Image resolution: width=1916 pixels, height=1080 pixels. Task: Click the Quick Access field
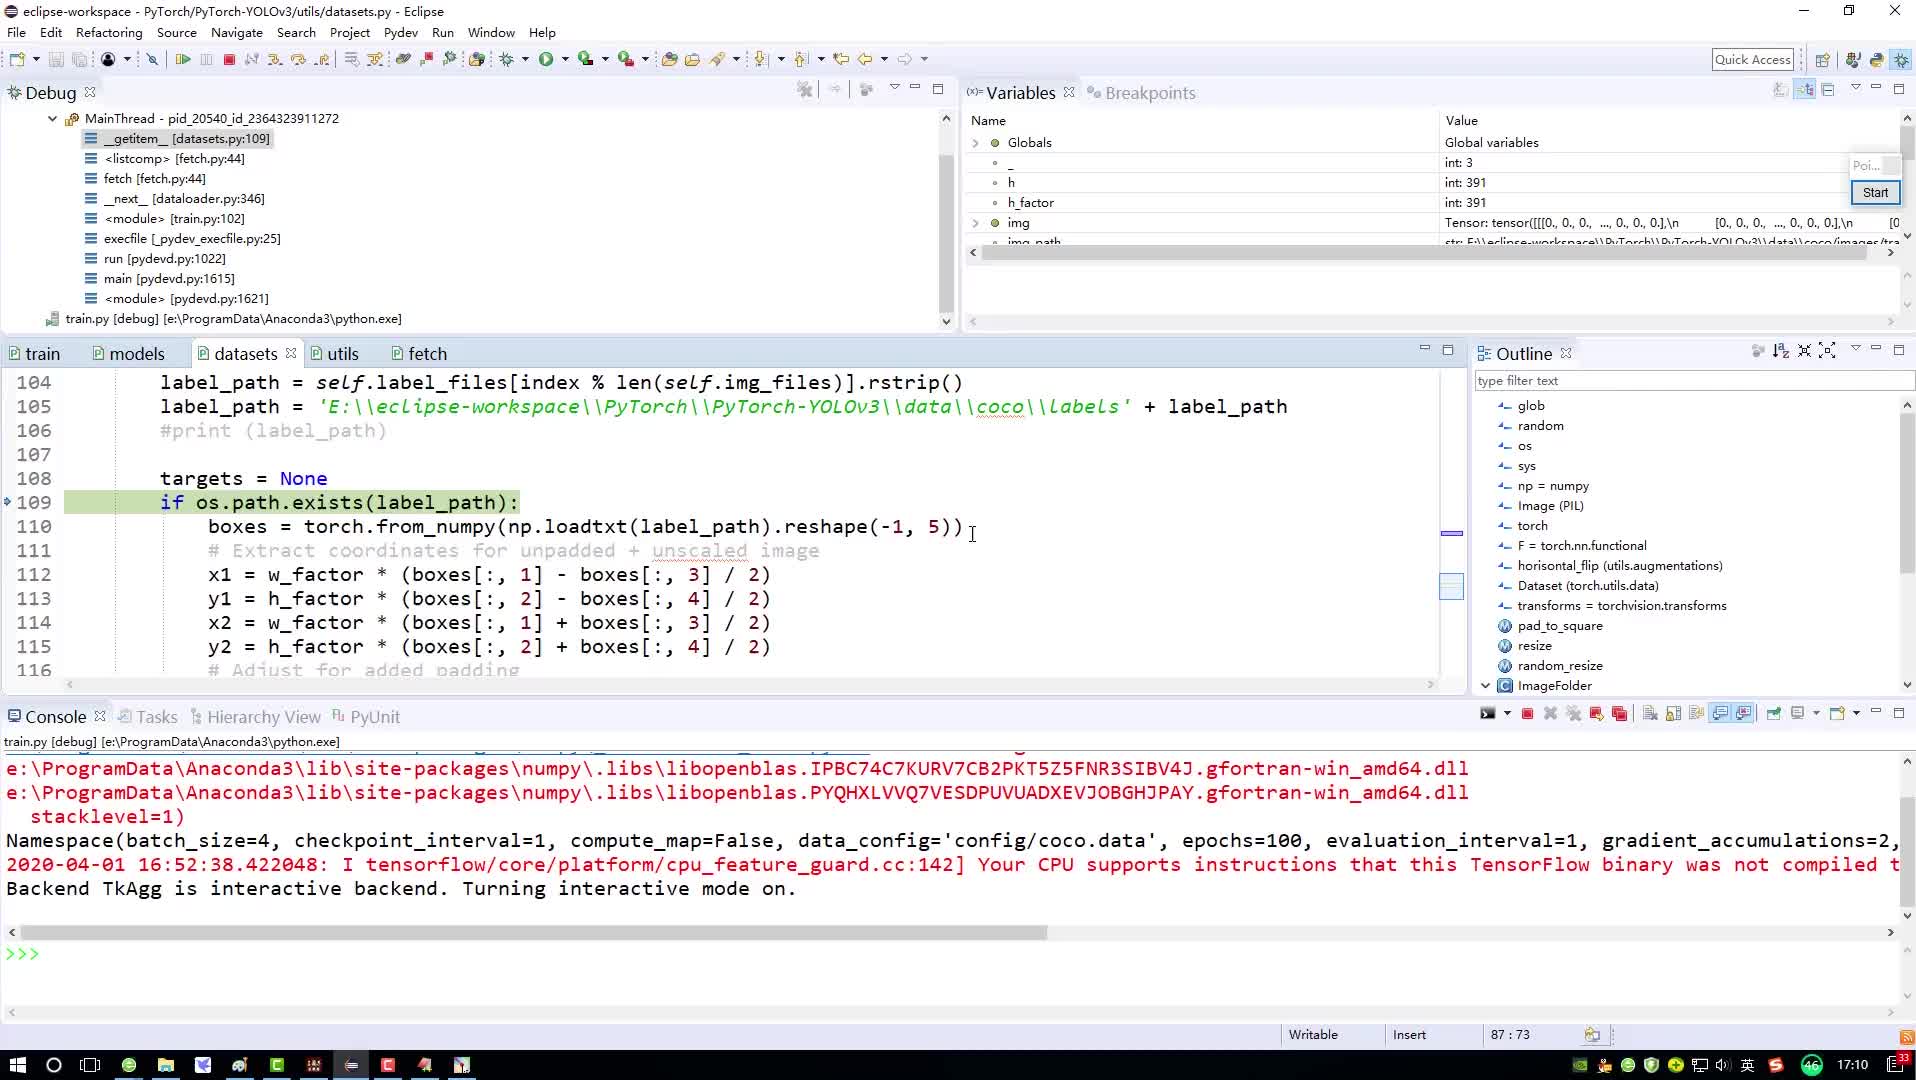click(x=1753, y=60)
